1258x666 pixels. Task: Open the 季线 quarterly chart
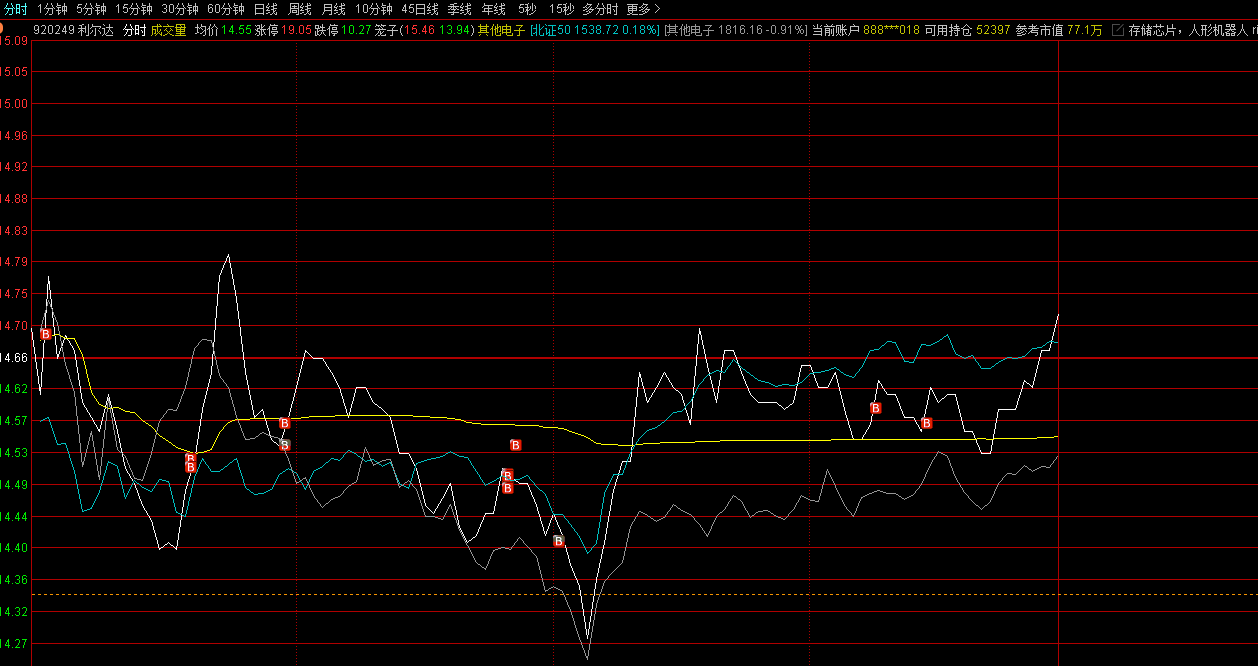tap(459, 9)
